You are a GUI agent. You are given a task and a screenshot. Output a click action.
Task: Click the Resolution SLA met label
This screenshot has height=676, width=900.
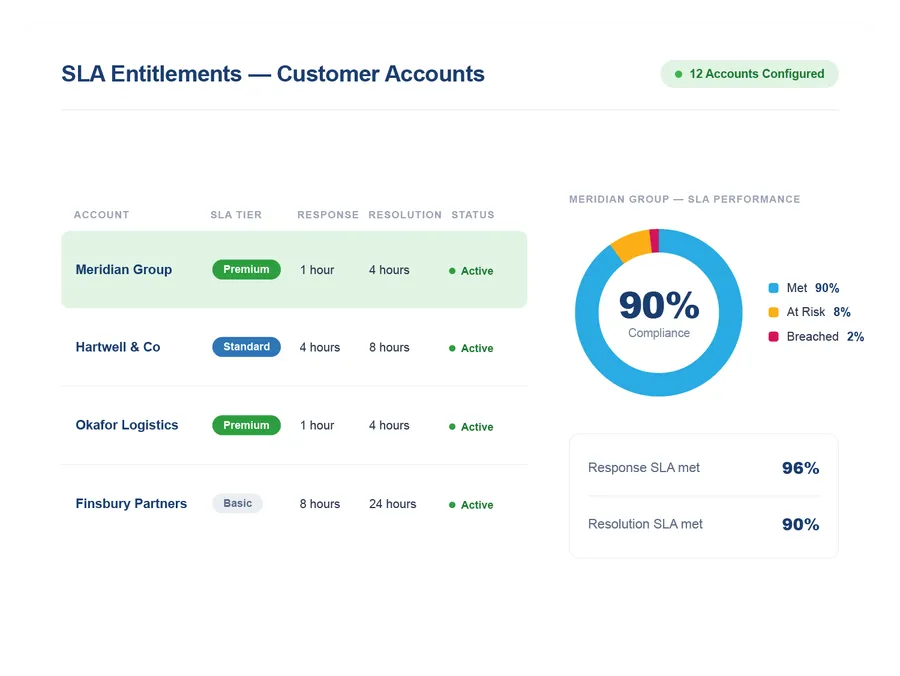[x=645, y=524]
